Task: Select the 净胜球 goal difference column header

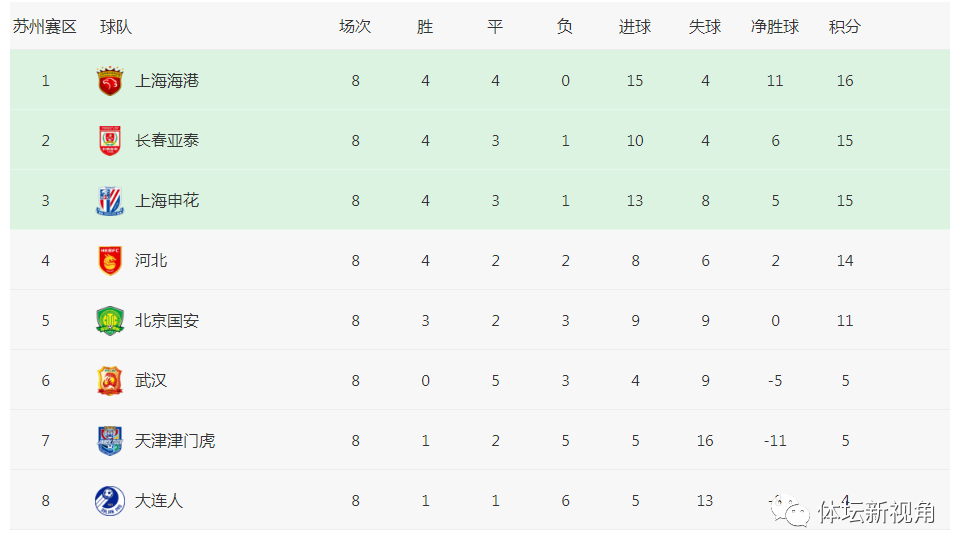Action: click(775, 27)
